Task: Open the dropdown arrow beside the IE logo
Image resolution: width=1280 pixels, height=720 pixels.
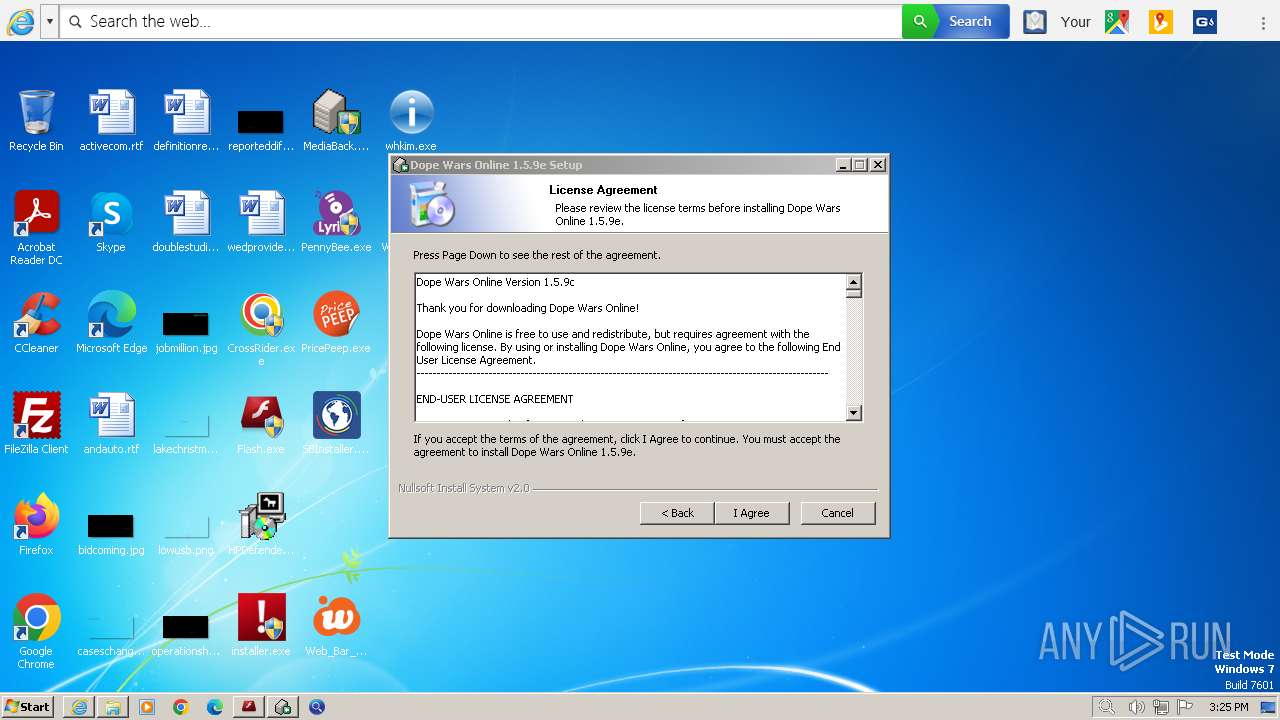Action: 49,21
